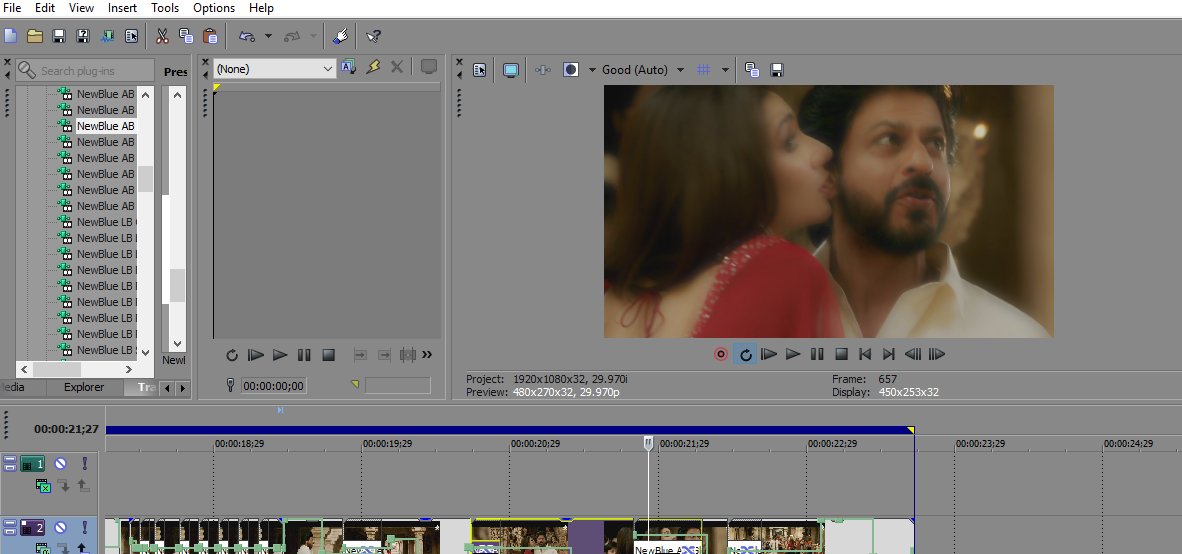Mute video track 1
Viewport: 1182px width, 554px height.
click(x=60, y=464)
